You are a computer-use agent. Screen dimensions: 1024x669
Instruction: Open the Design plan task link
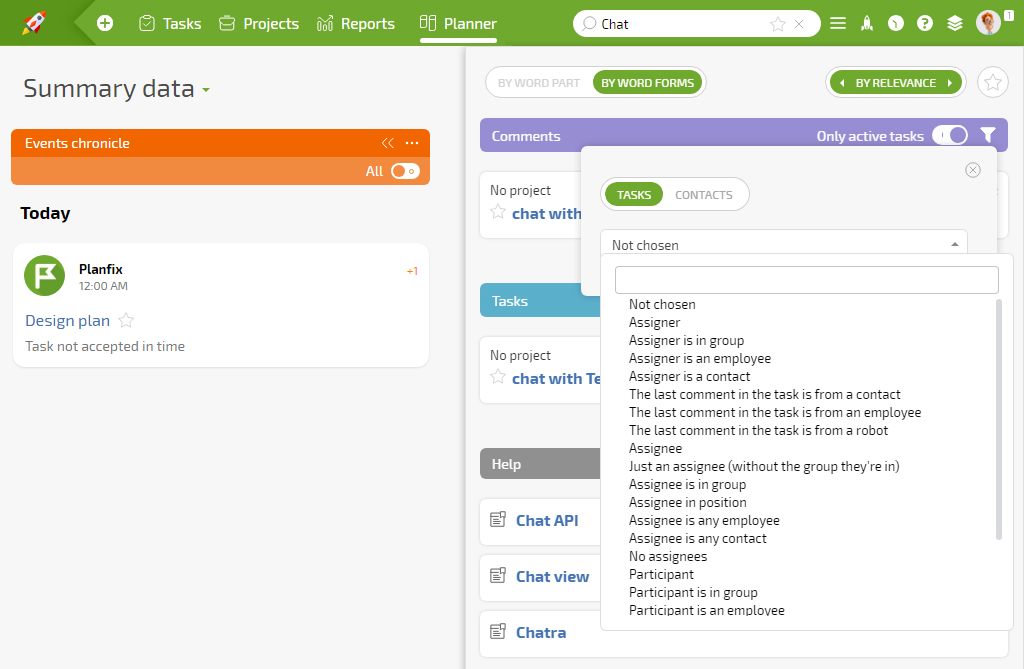(67, 321)
